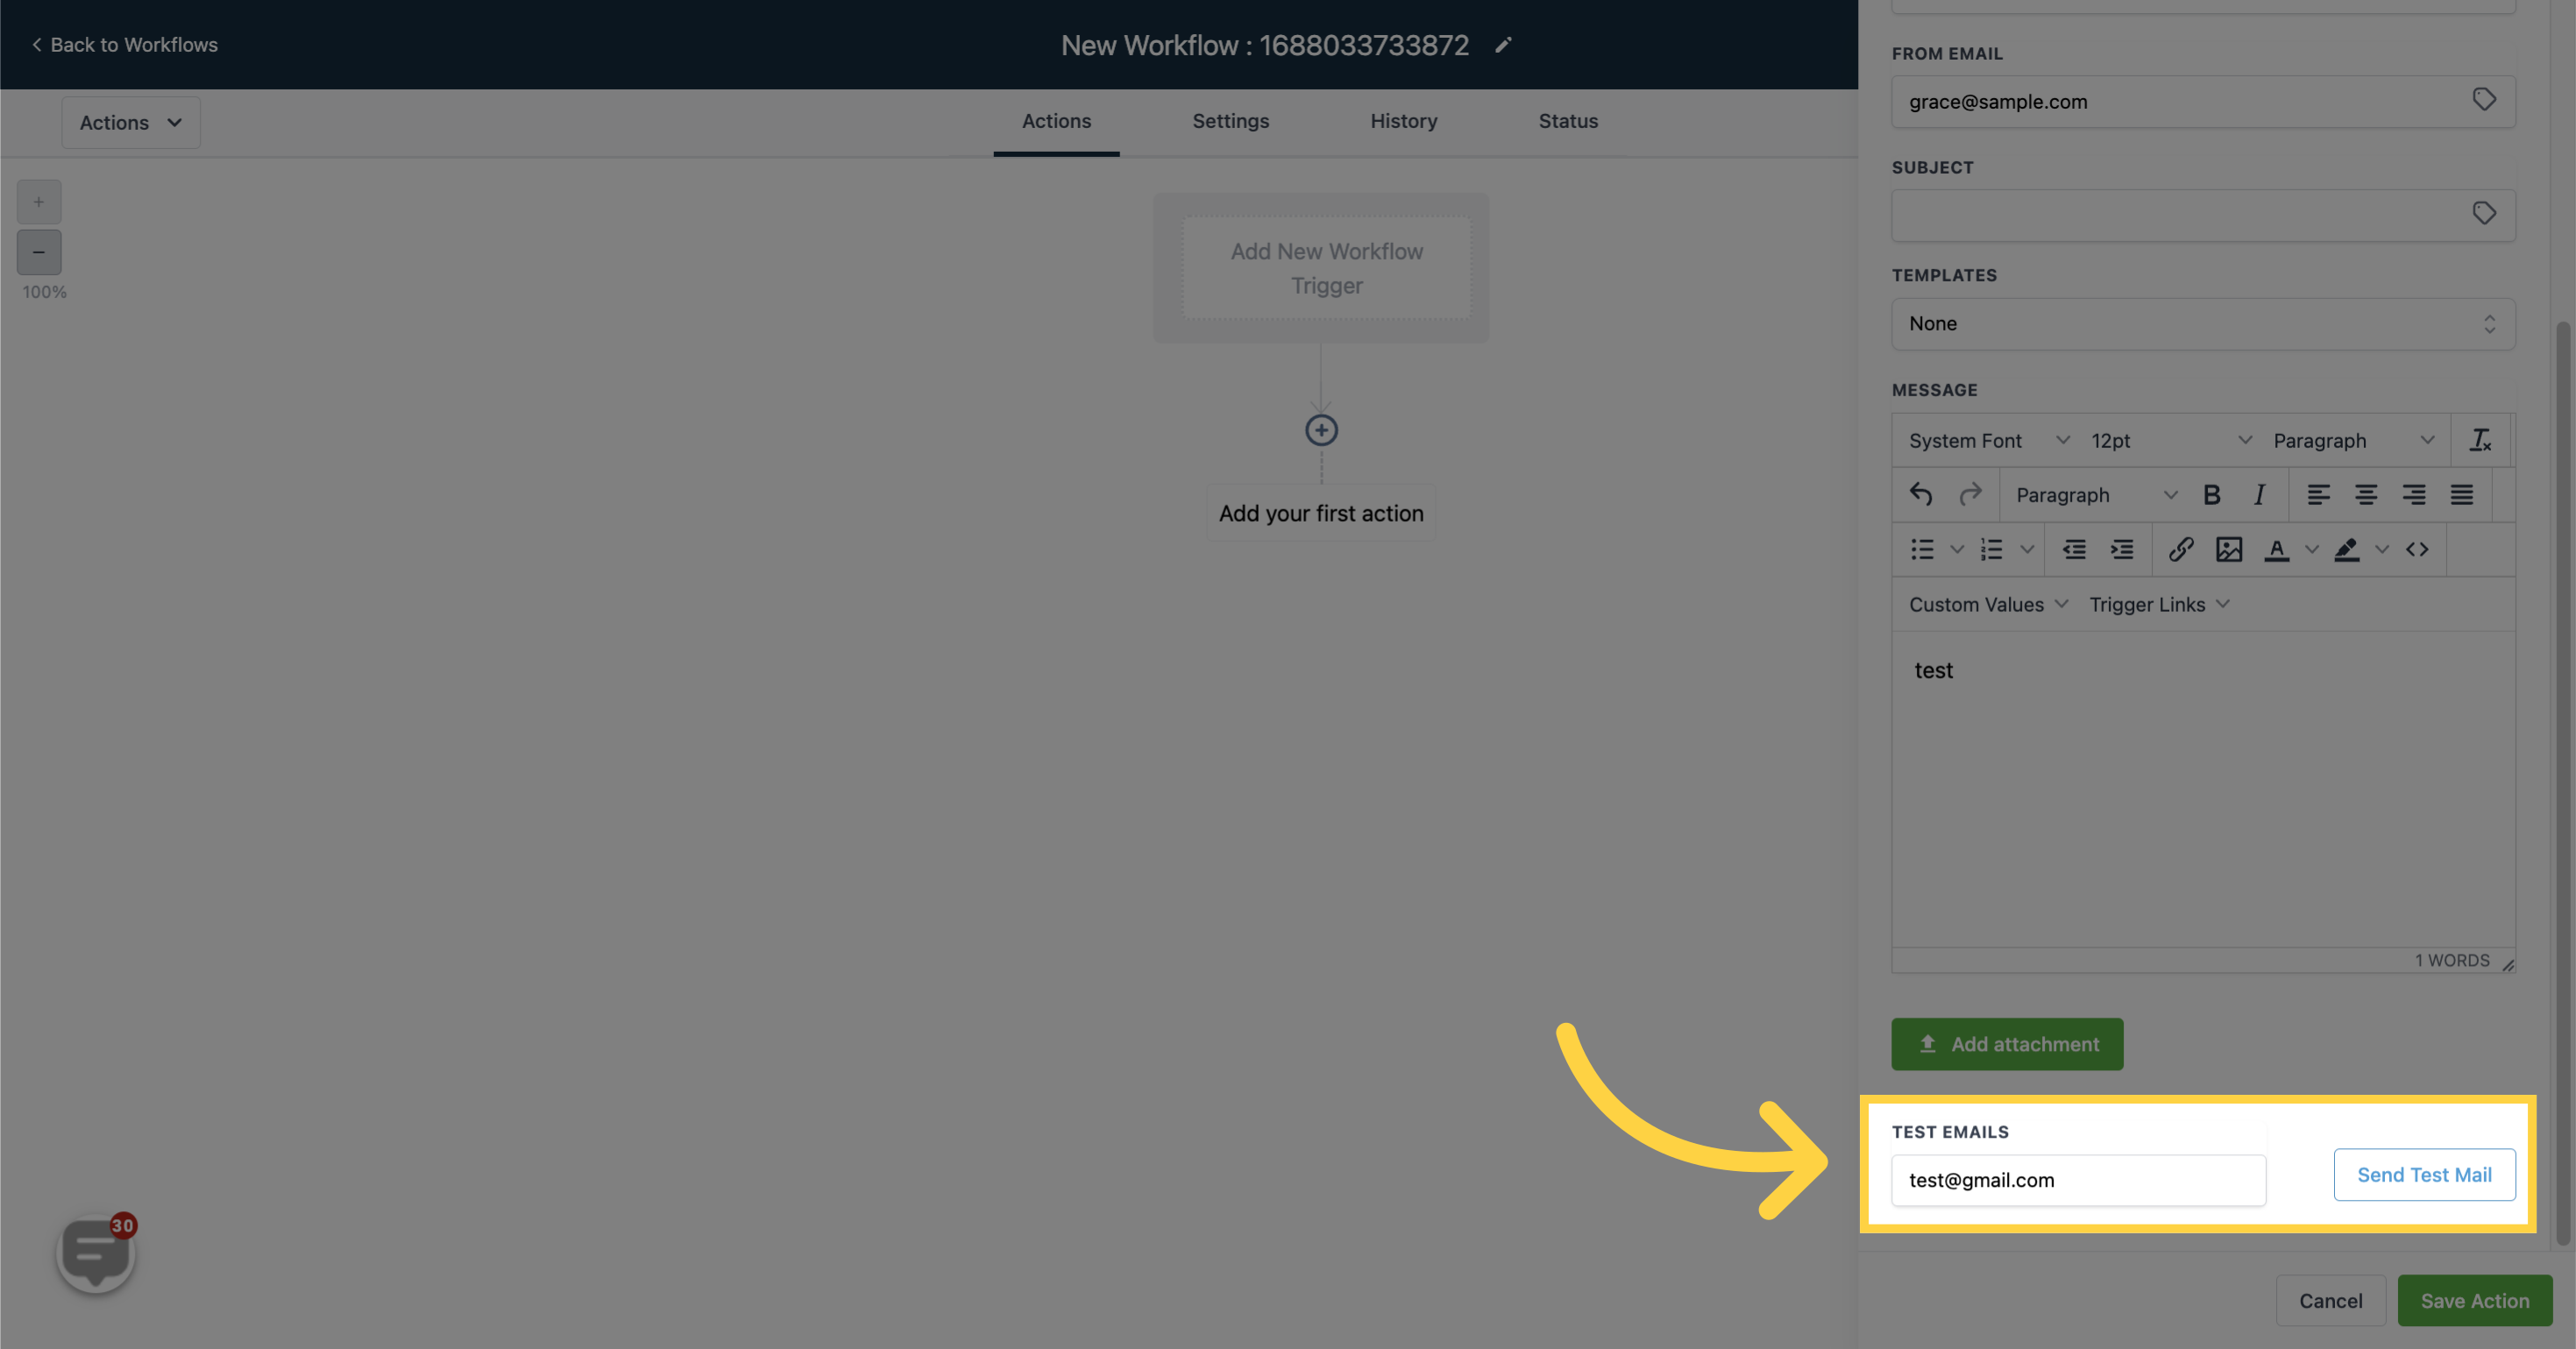
Task: Click the Undo icon in message toolbar
Action: pyautogui.click(x=1920, y=494)
